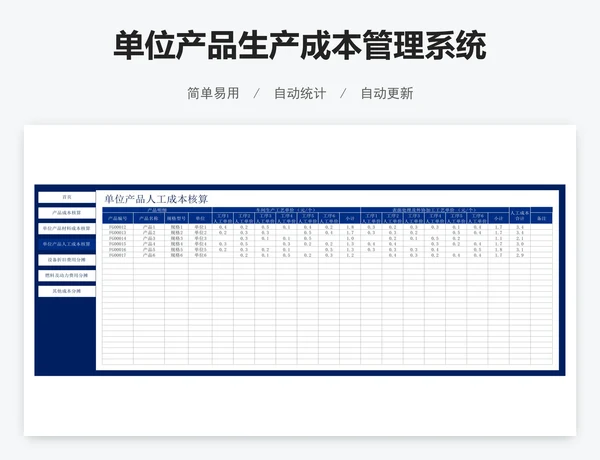Click the 工序6 header under 表面处理及外协加工
The image size is (600, 460).
477,219
